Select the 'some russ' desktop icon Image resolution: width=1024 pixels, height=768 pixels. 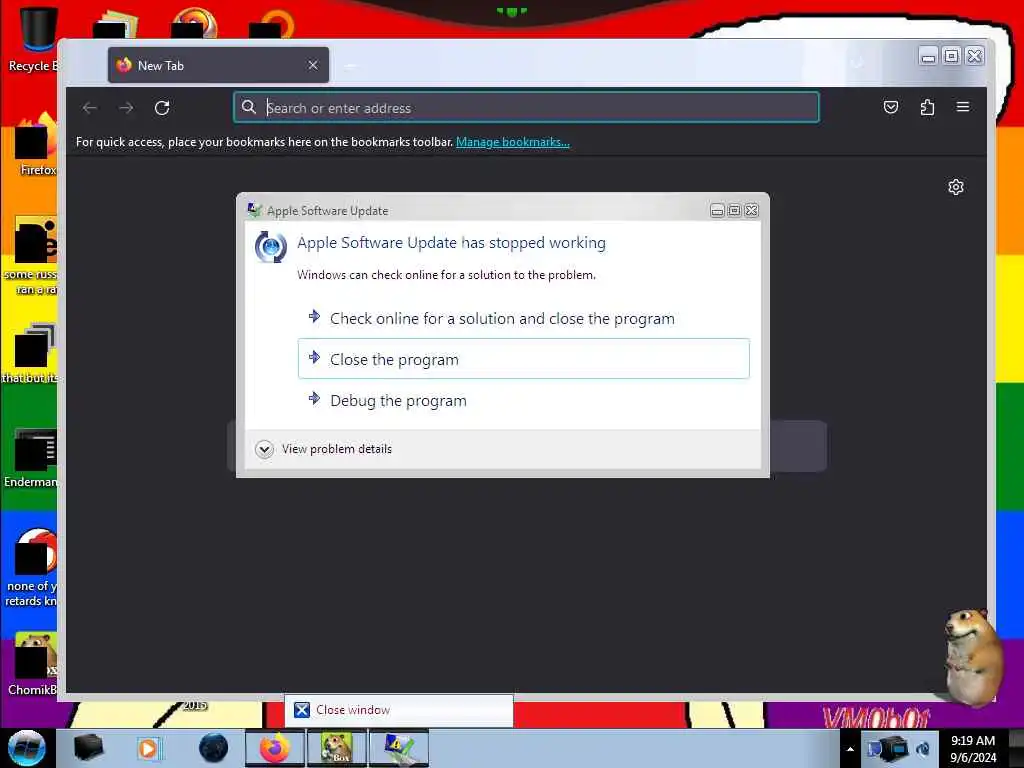[x=31, y=255]
